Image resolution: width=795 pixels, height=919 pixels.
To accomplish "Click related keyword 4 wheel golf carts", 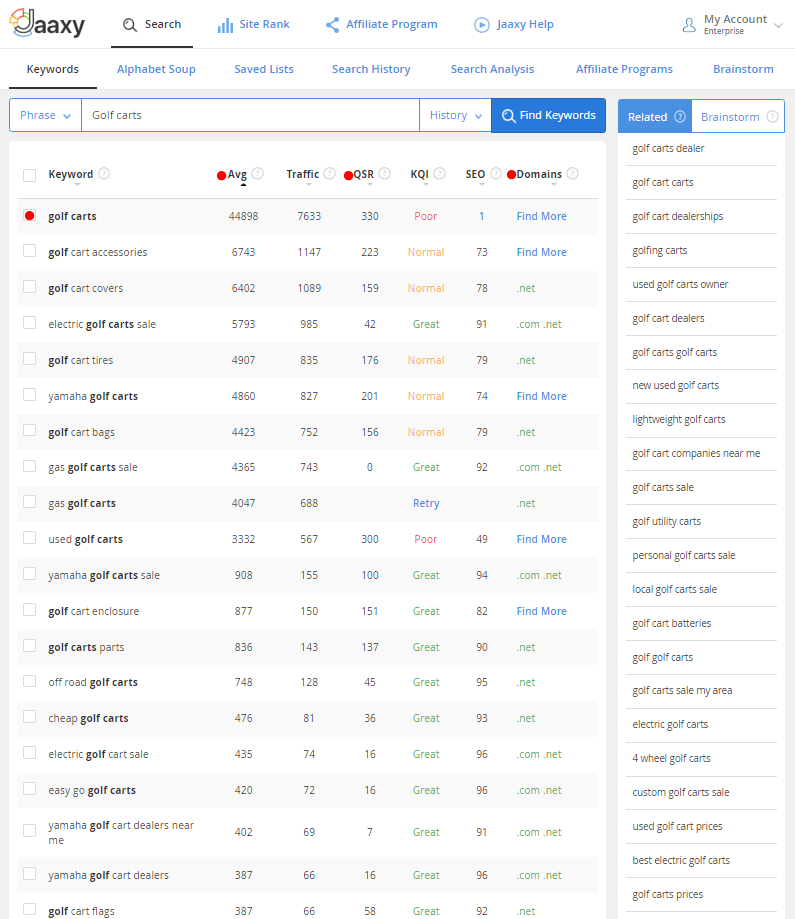I will 671,758.
